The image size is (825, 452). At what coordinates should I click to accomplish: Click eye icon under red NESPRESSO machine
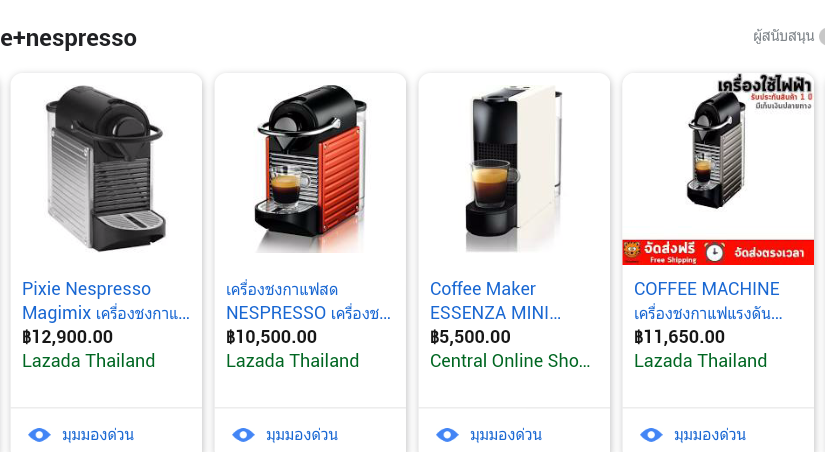pos(243,435)
